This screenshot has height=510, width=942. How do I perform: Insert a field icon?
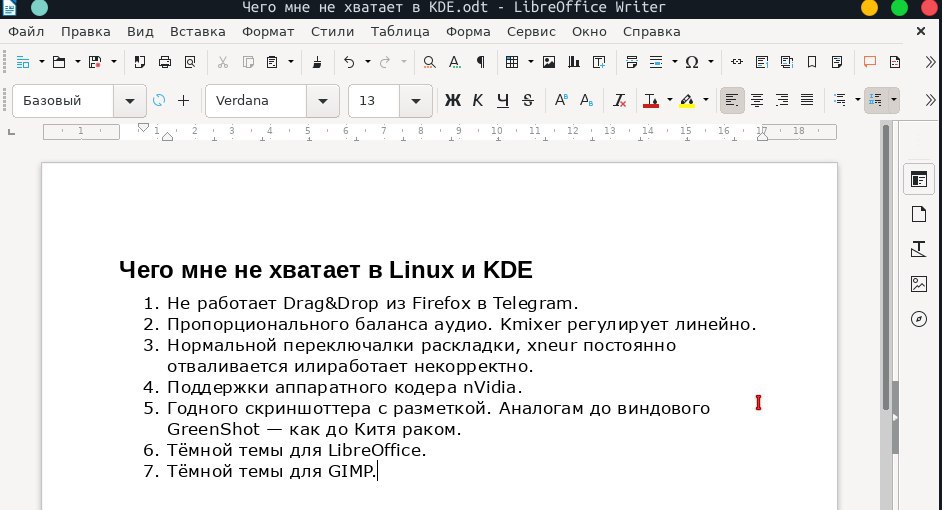tap(656, 62)
